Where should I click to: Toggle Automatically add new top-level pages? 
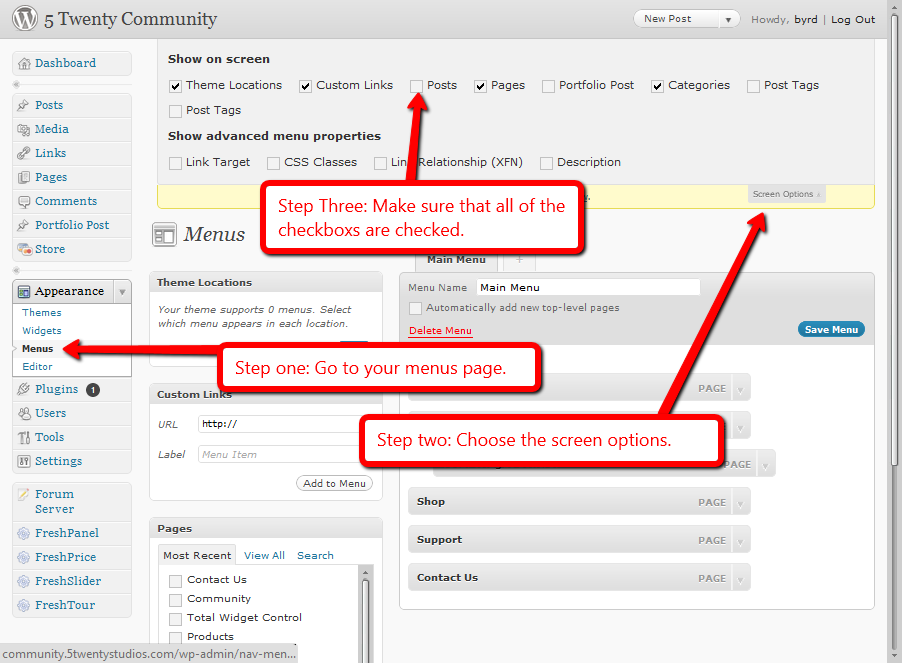pyautogui.click(x=415, y=308)
